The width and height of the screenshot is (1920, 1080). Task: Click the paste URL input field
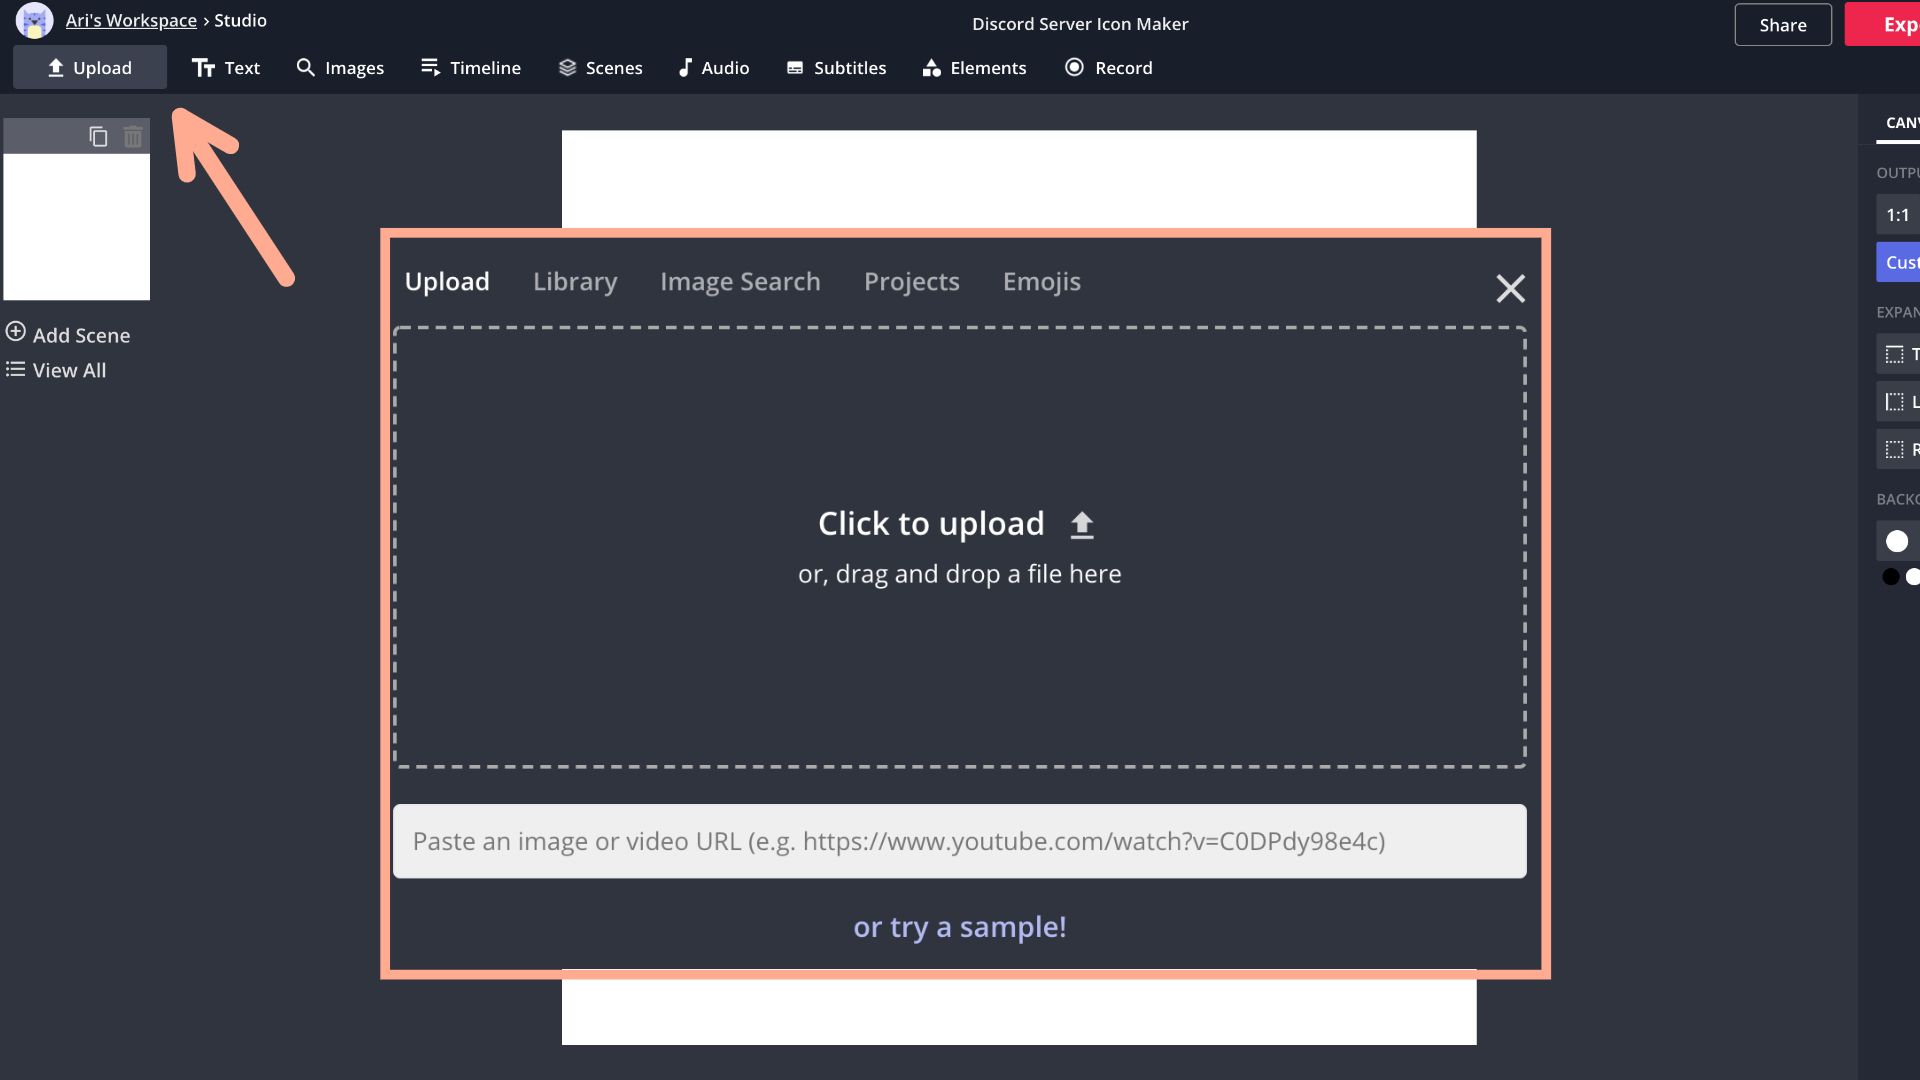point(959,841)
